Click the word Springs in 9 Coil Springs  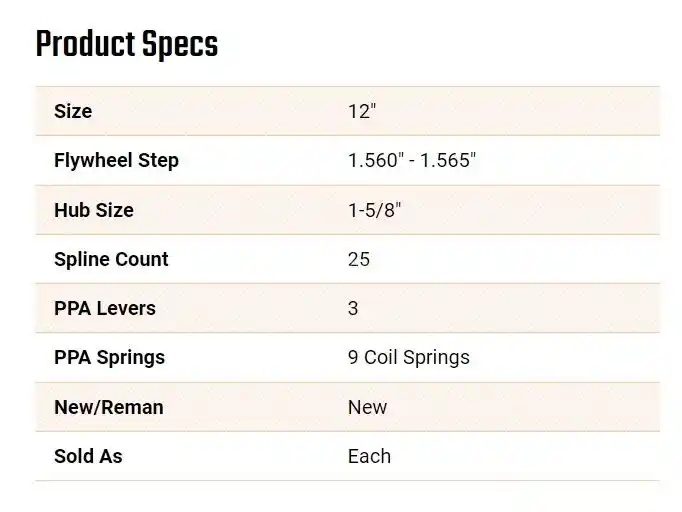click(x=436, y=358)
